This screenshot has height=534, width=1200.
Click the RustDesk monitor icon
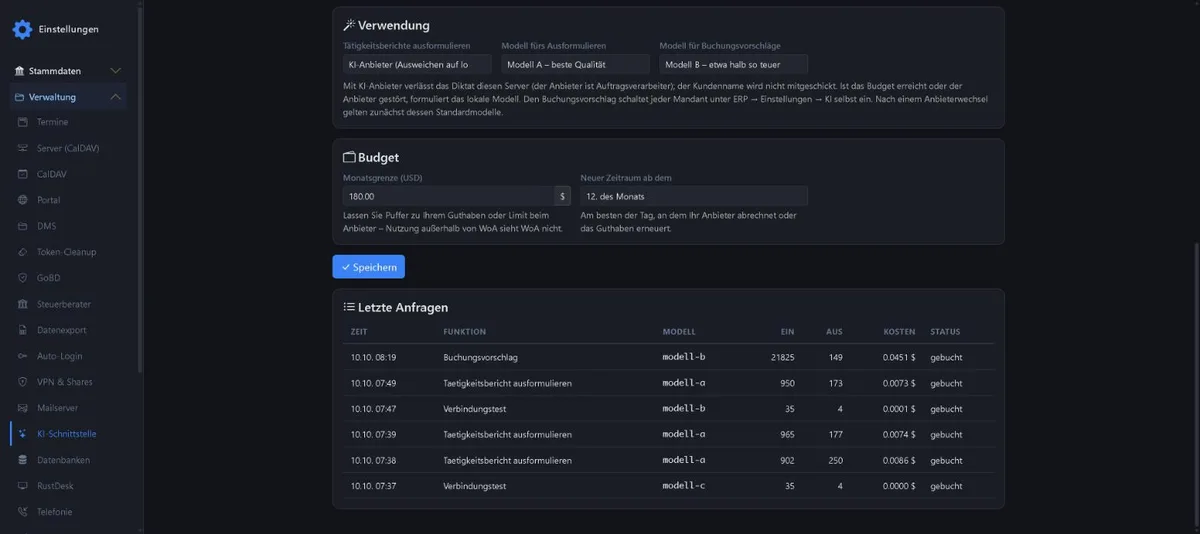coord(24,486)
